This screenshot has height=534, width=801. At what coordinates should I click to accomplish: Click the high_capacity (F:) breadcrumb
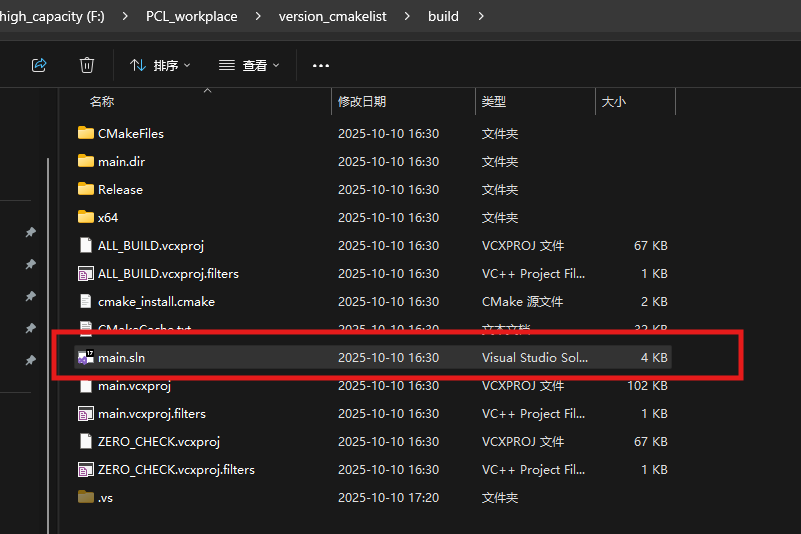click(x=52, y=16)
